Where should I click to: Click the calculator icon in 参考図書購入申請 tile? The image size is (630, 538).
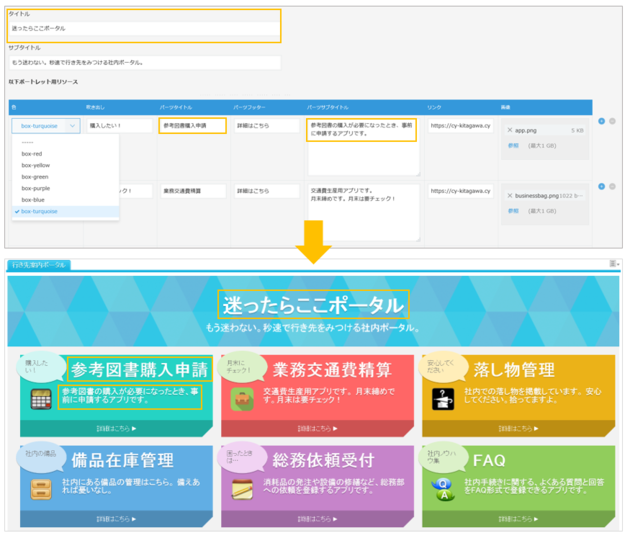pyautogui.click(x=41, y=400)
